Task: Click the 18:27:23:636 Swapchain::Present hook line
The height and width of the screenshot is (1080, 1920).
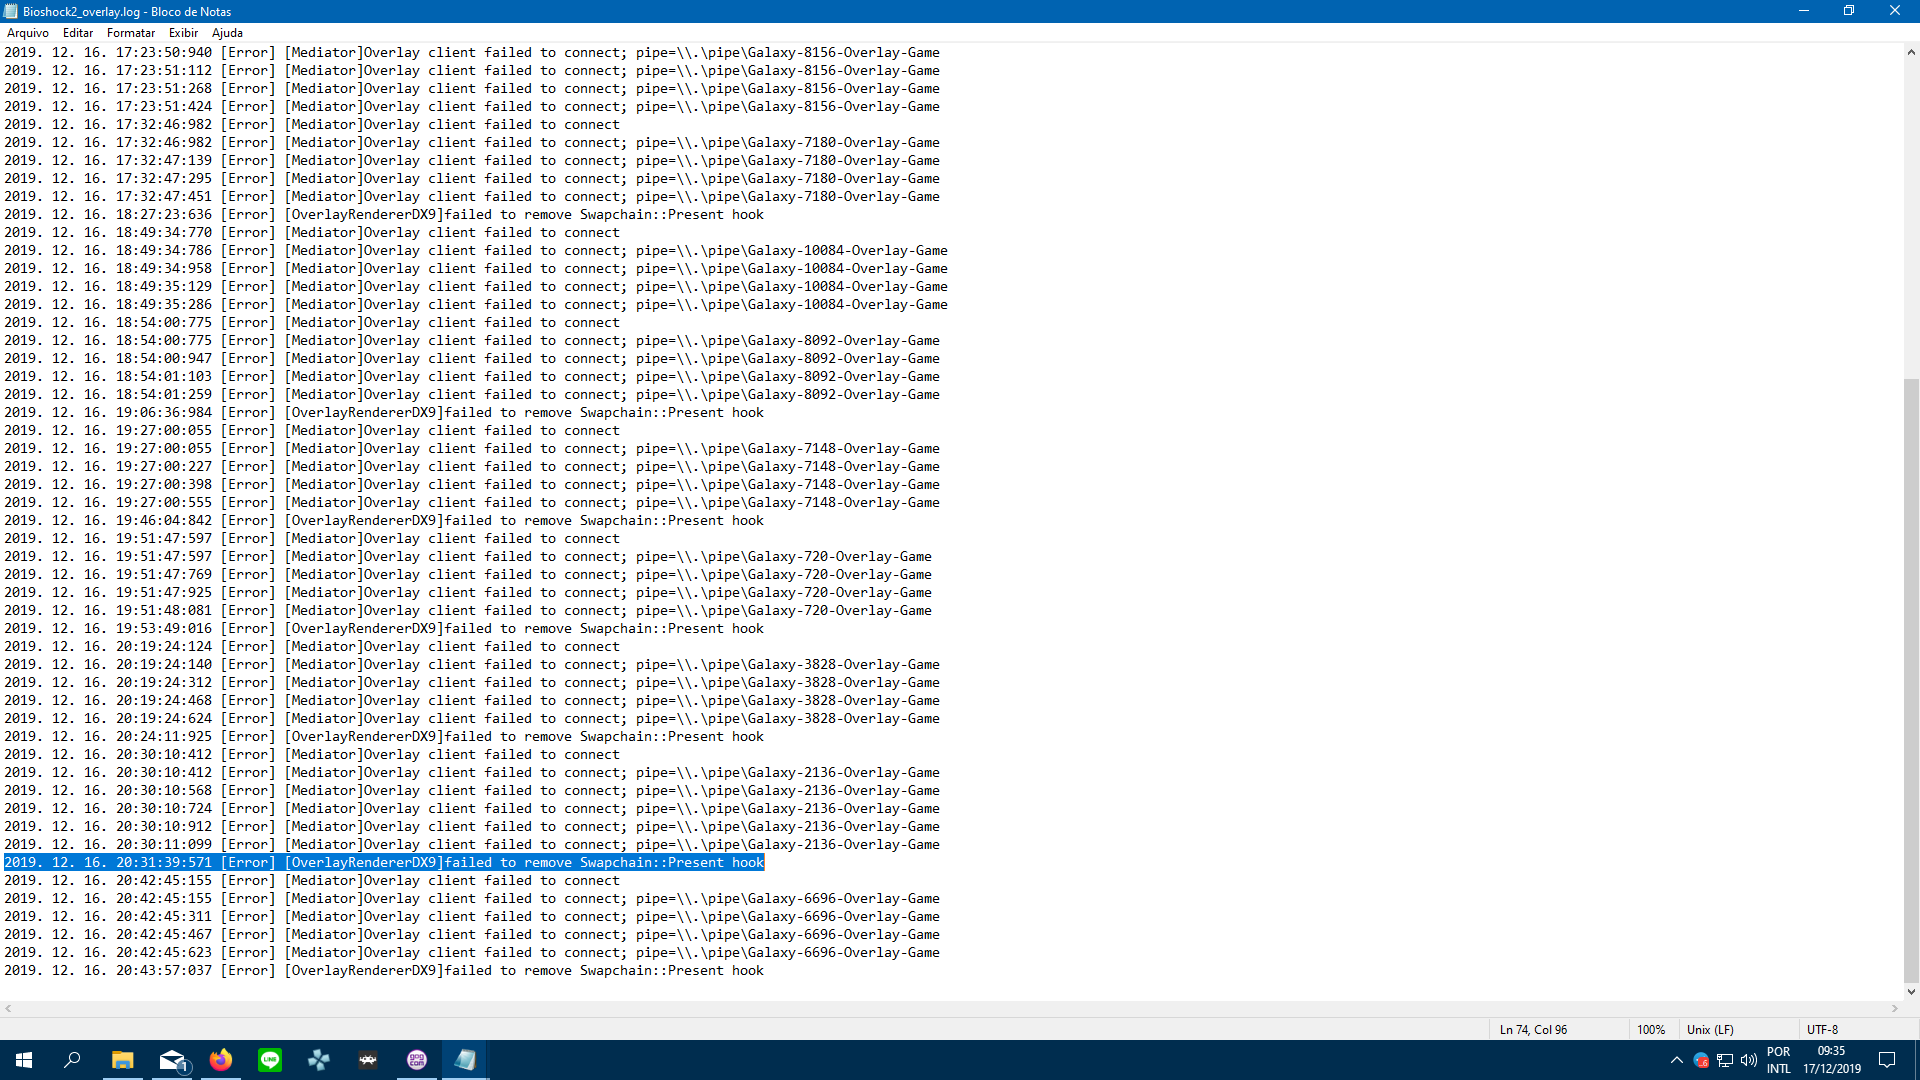Action: pos(384,215)
